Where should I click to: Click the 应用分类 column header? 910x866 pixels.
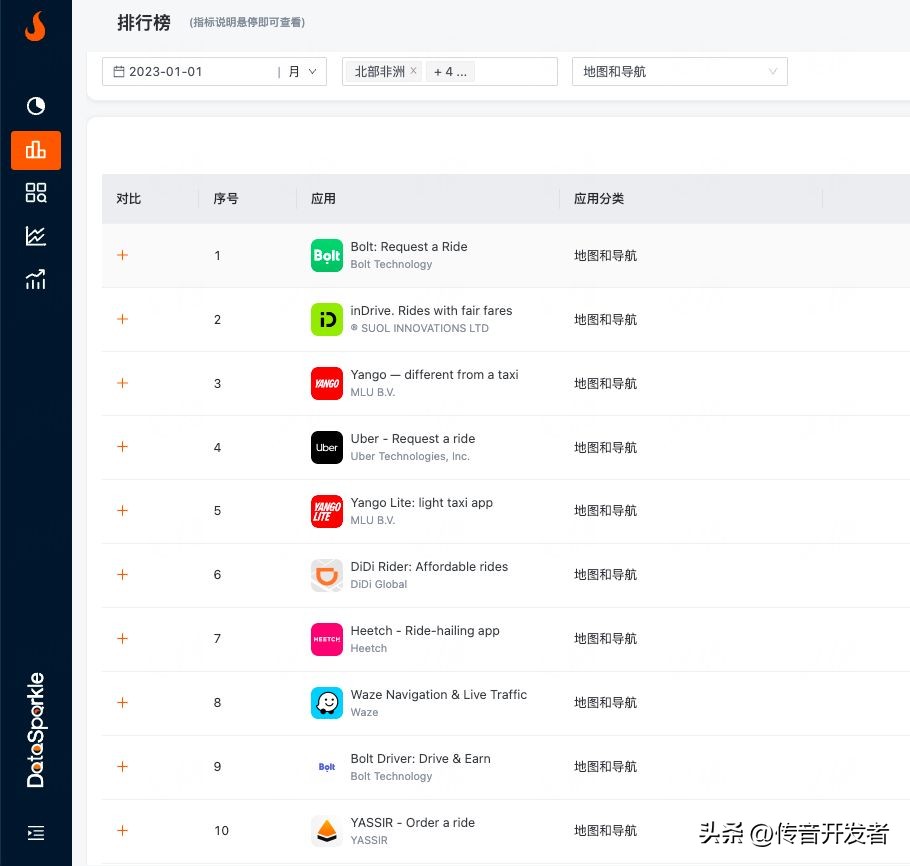click(598, 199)
